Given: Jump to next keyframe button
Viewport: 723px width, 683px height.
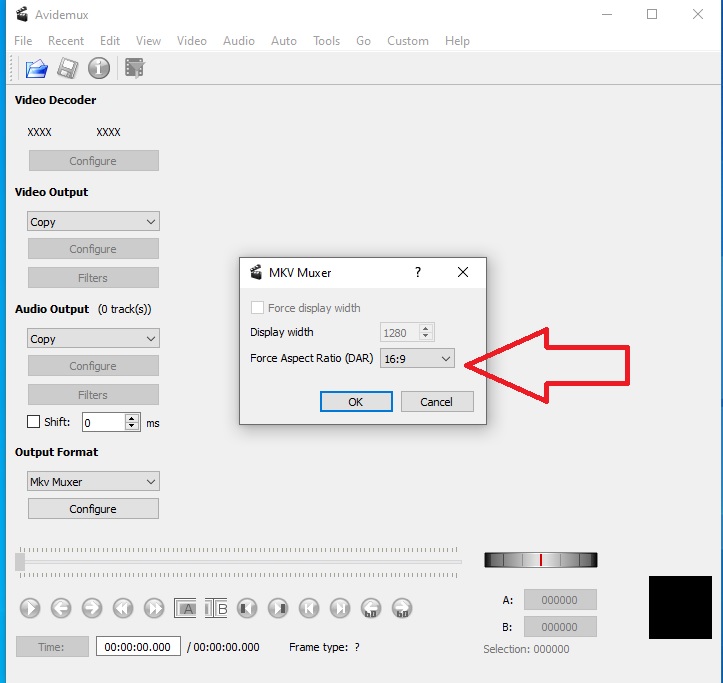Looking at the screenshot, I should coord(154,608).
